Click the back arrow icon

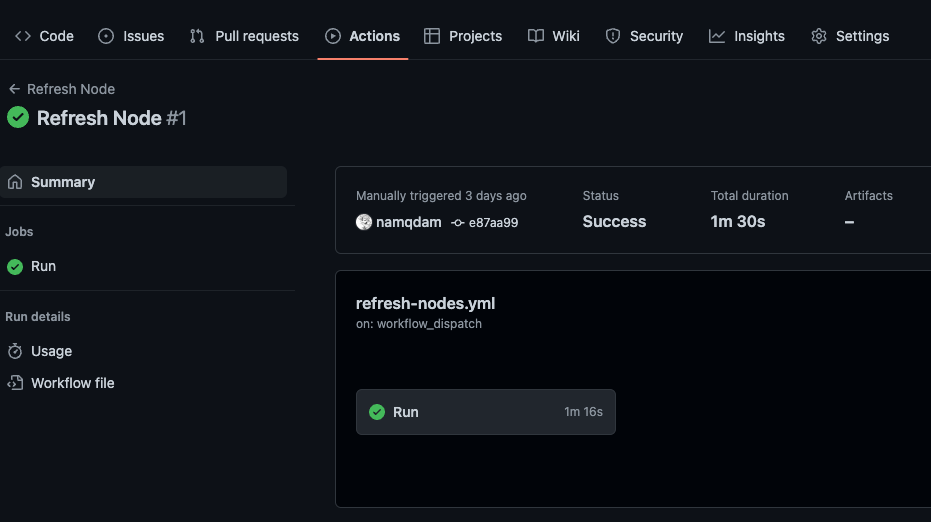[14, 89]
